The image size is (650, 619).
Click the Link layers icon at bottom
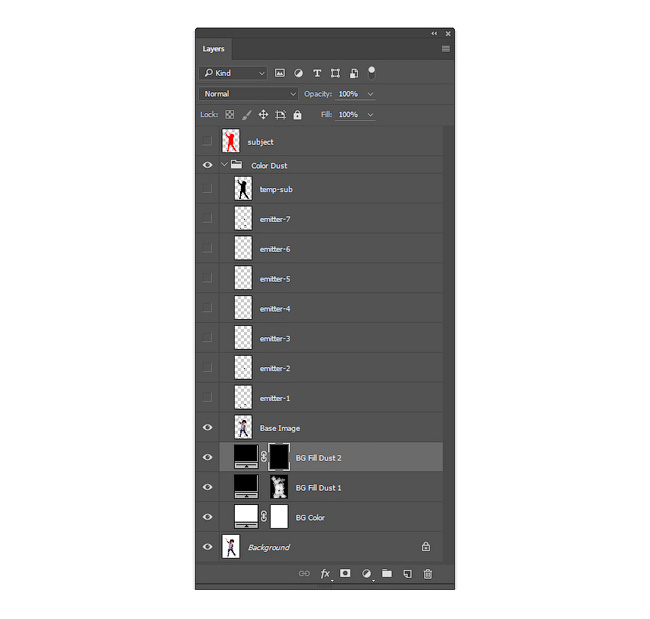(x=304, y=573)
